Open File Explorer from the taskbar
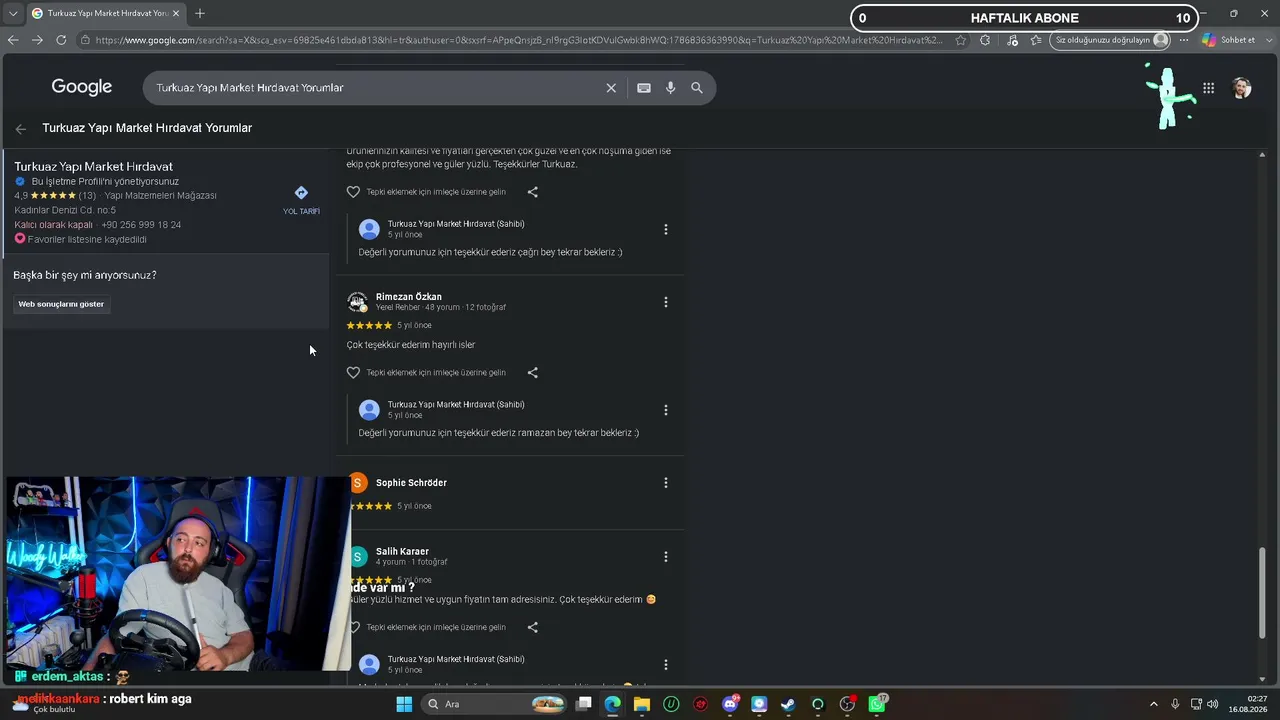This screenshot has height=720, width=1280. (642, 704)
